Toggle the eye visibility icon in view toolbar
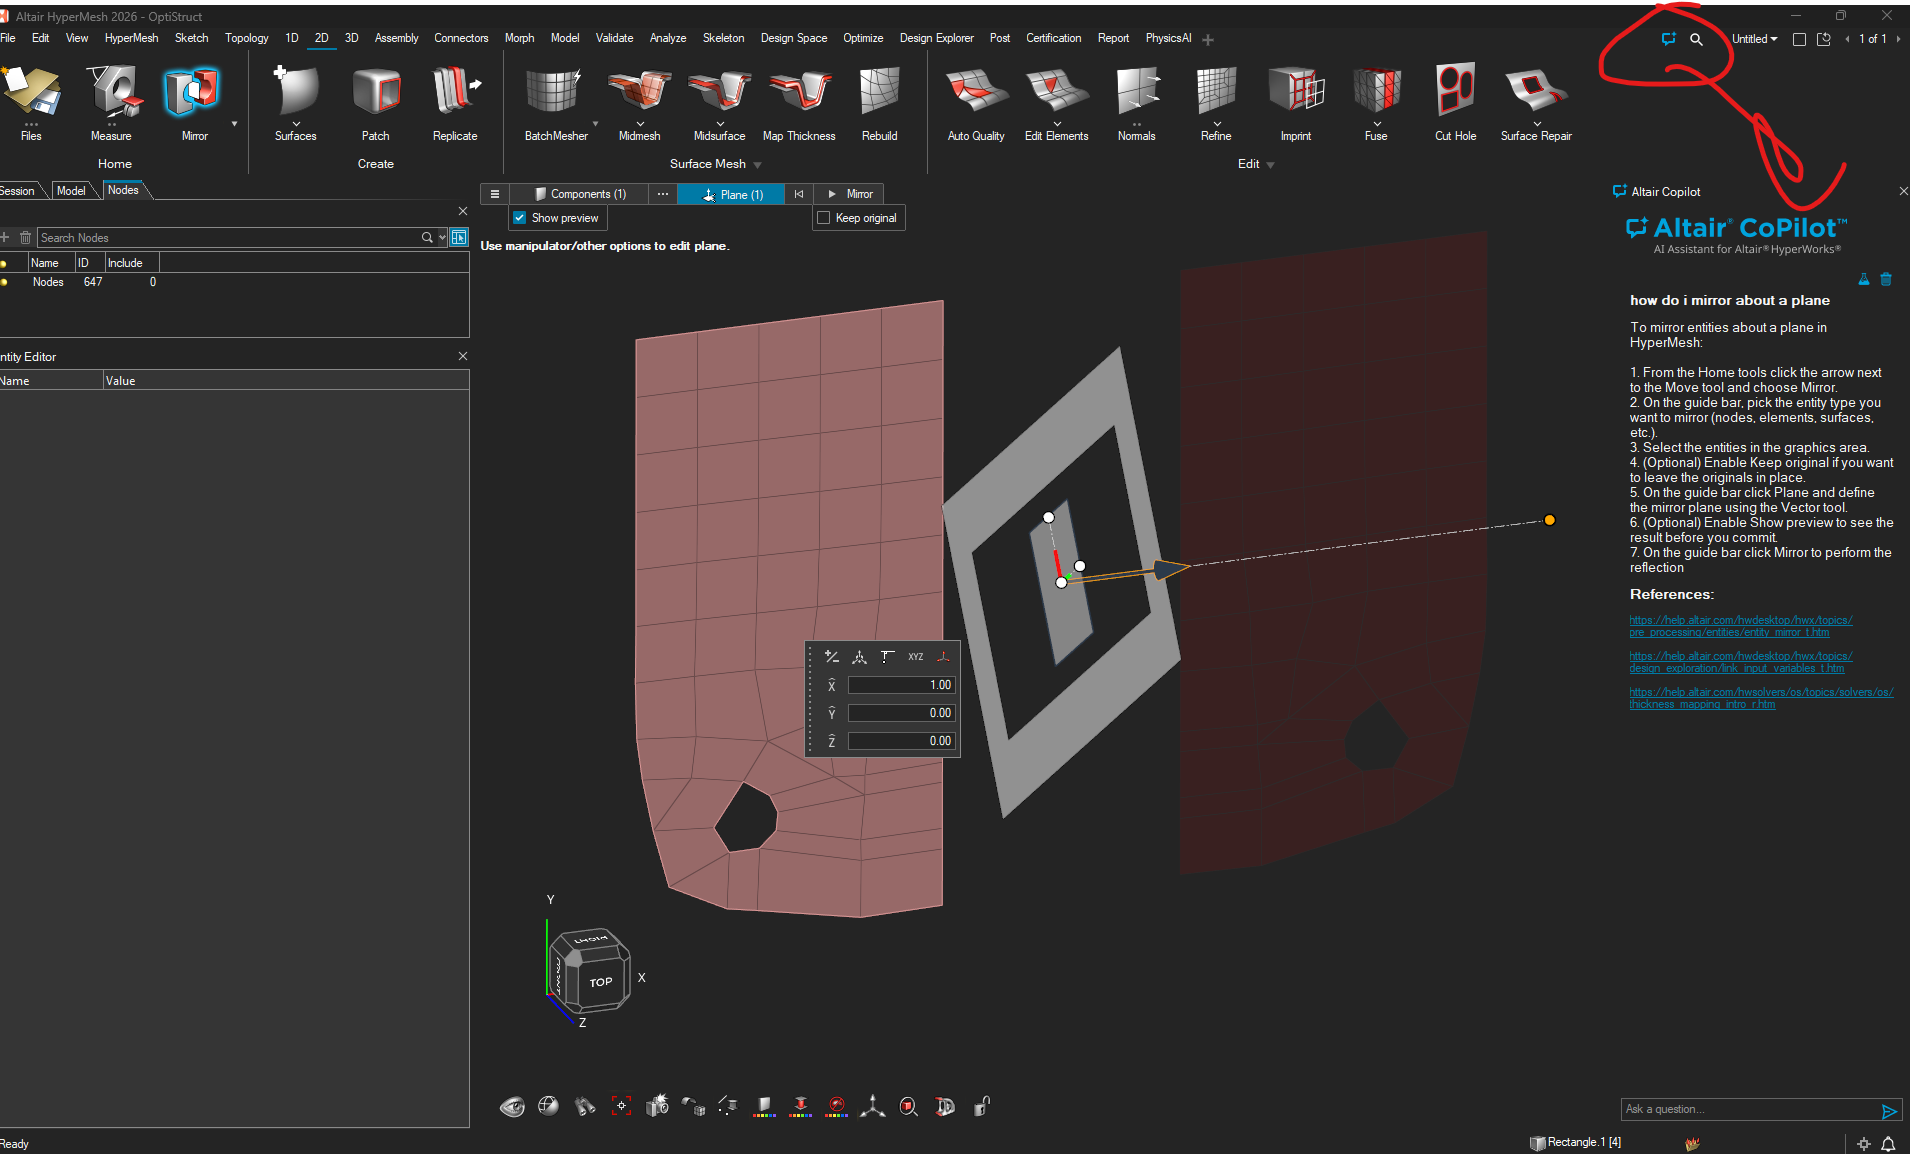 [x=512, y=1106]
